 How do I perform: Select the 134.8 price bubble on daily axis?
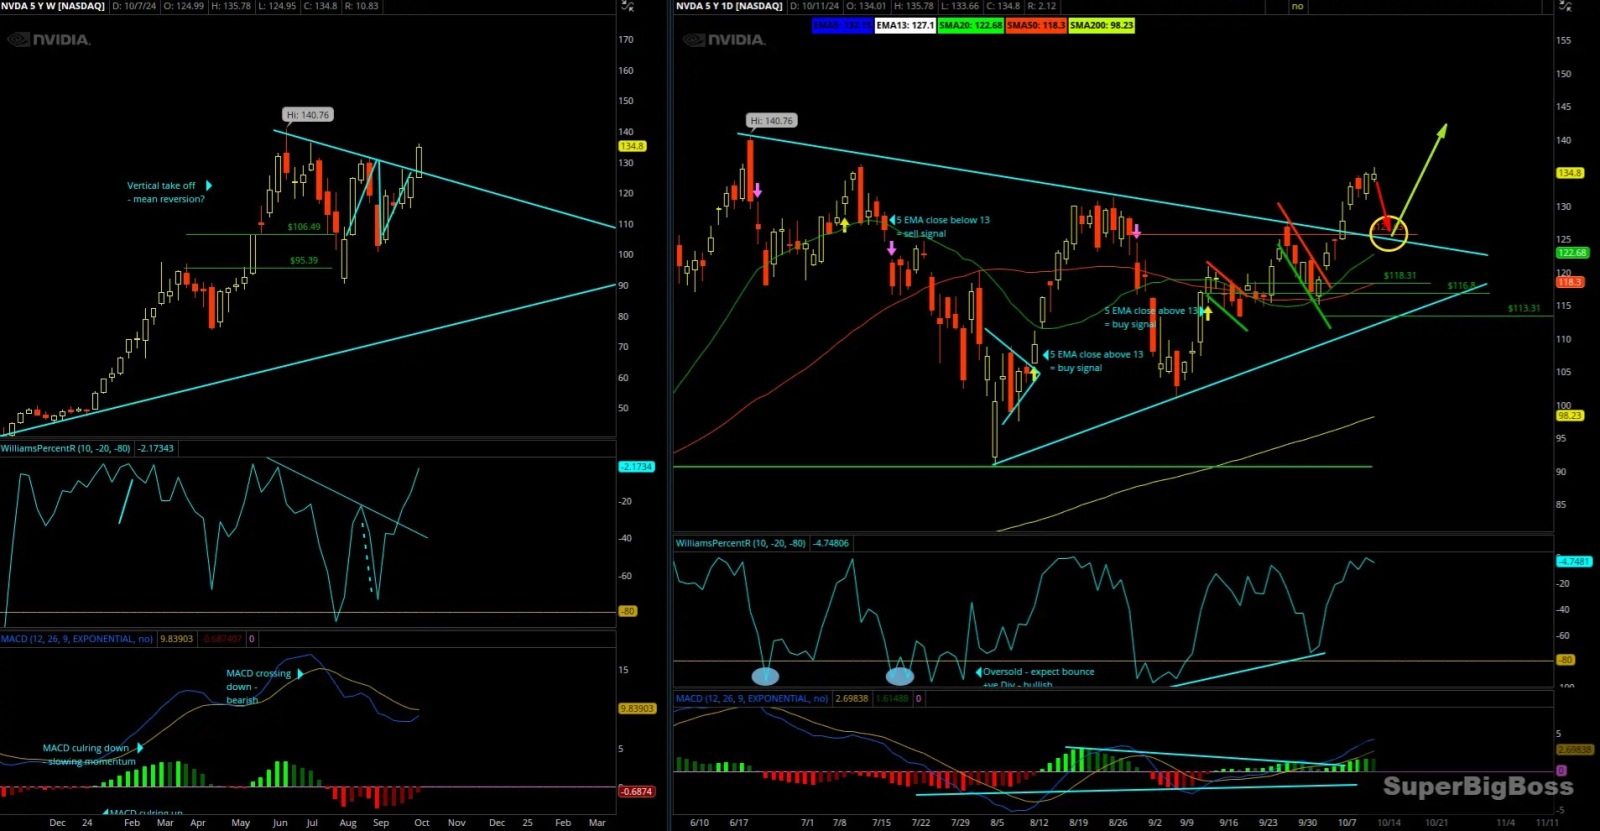[1570, 173]
